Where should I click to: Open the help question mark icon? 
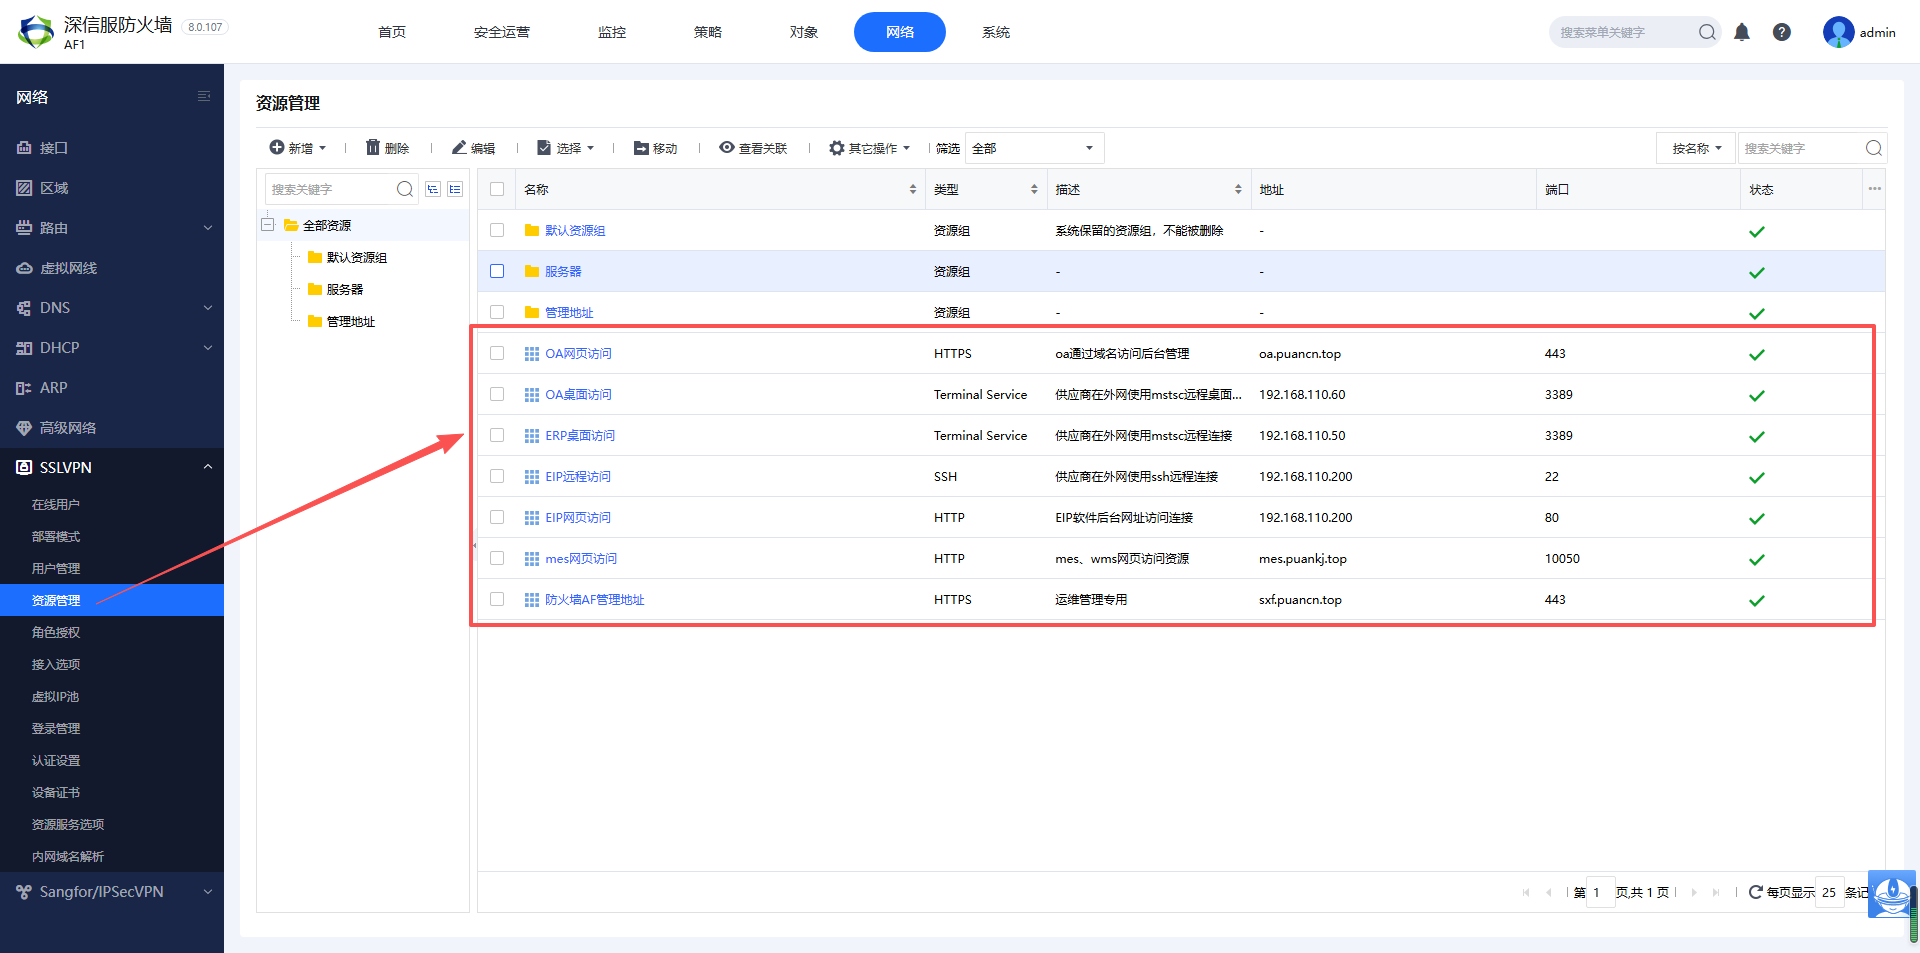(x=1782, y=32)
